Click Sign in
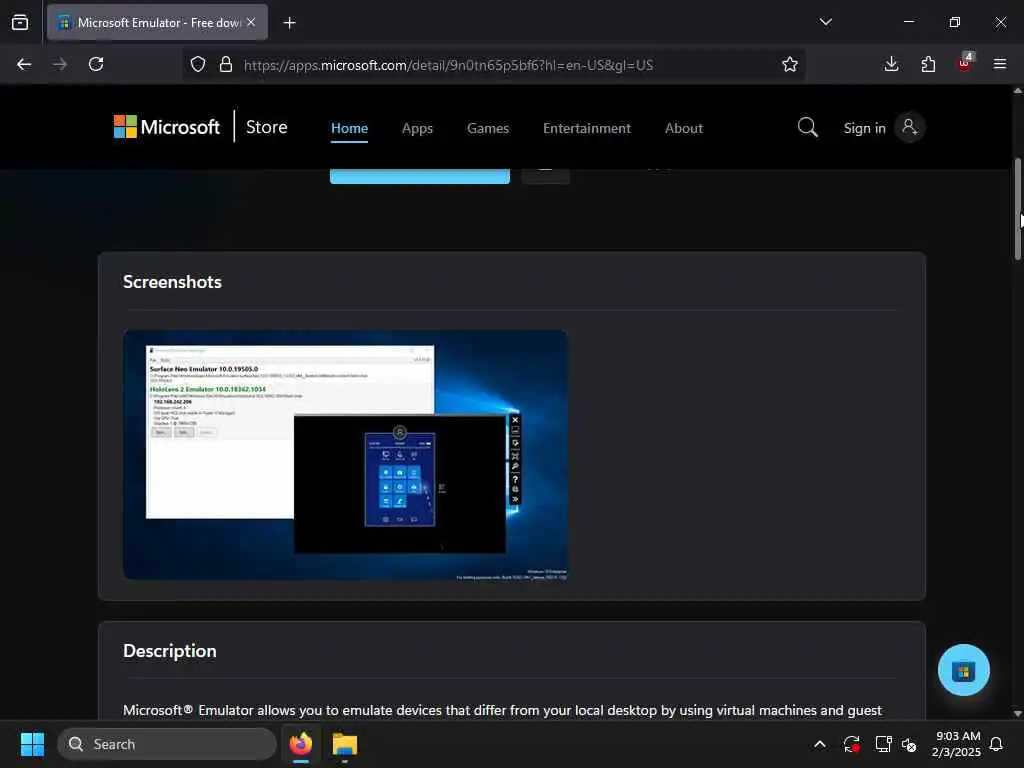1024x768 pixels. (865, 128)
